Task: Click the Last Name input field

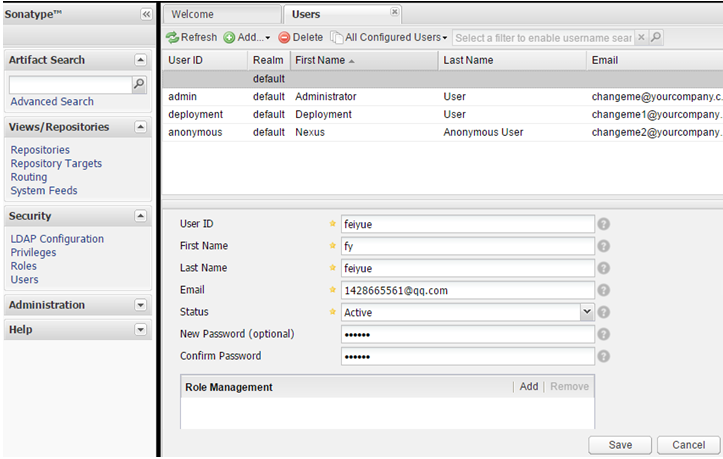Action: click(468, 268)
